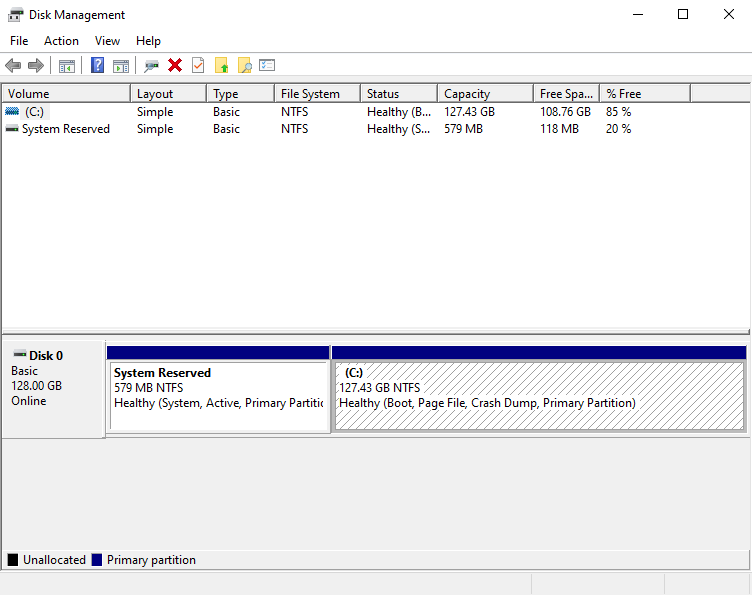
Task: Click Healthy (B... status cell
Action: (x=399, y=112)
